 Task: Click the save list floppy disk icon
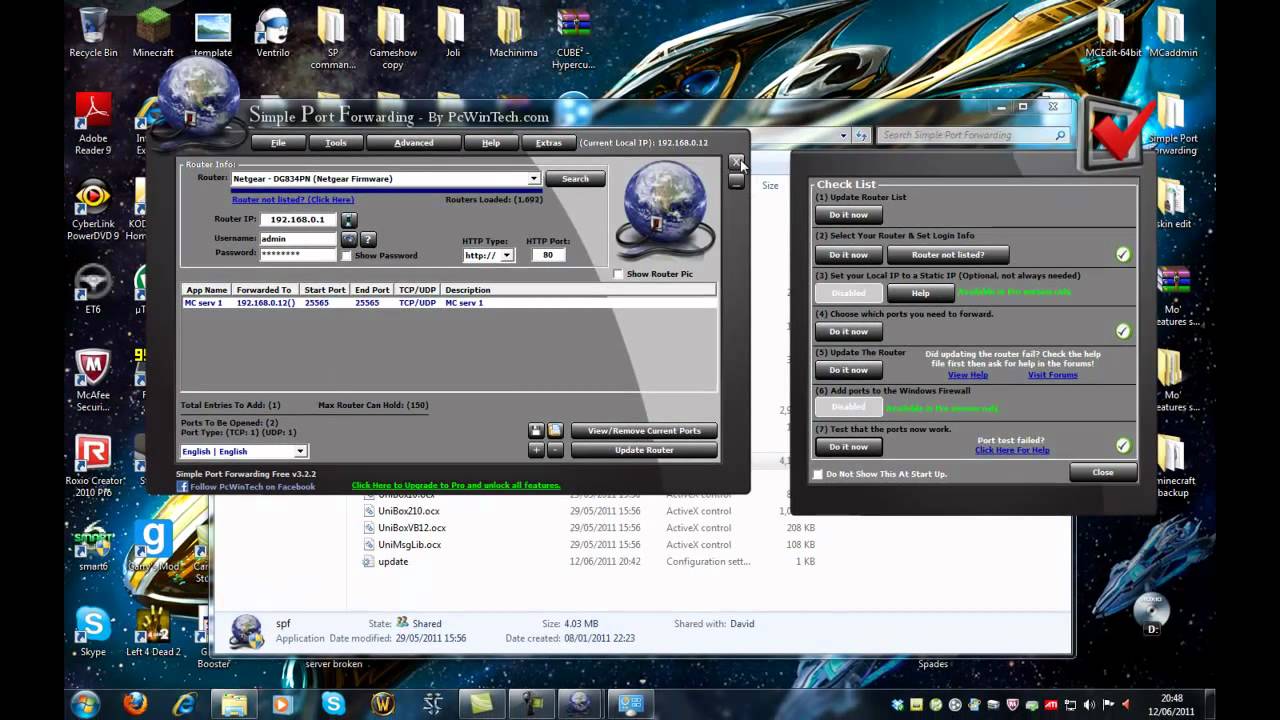pos(536,431)
